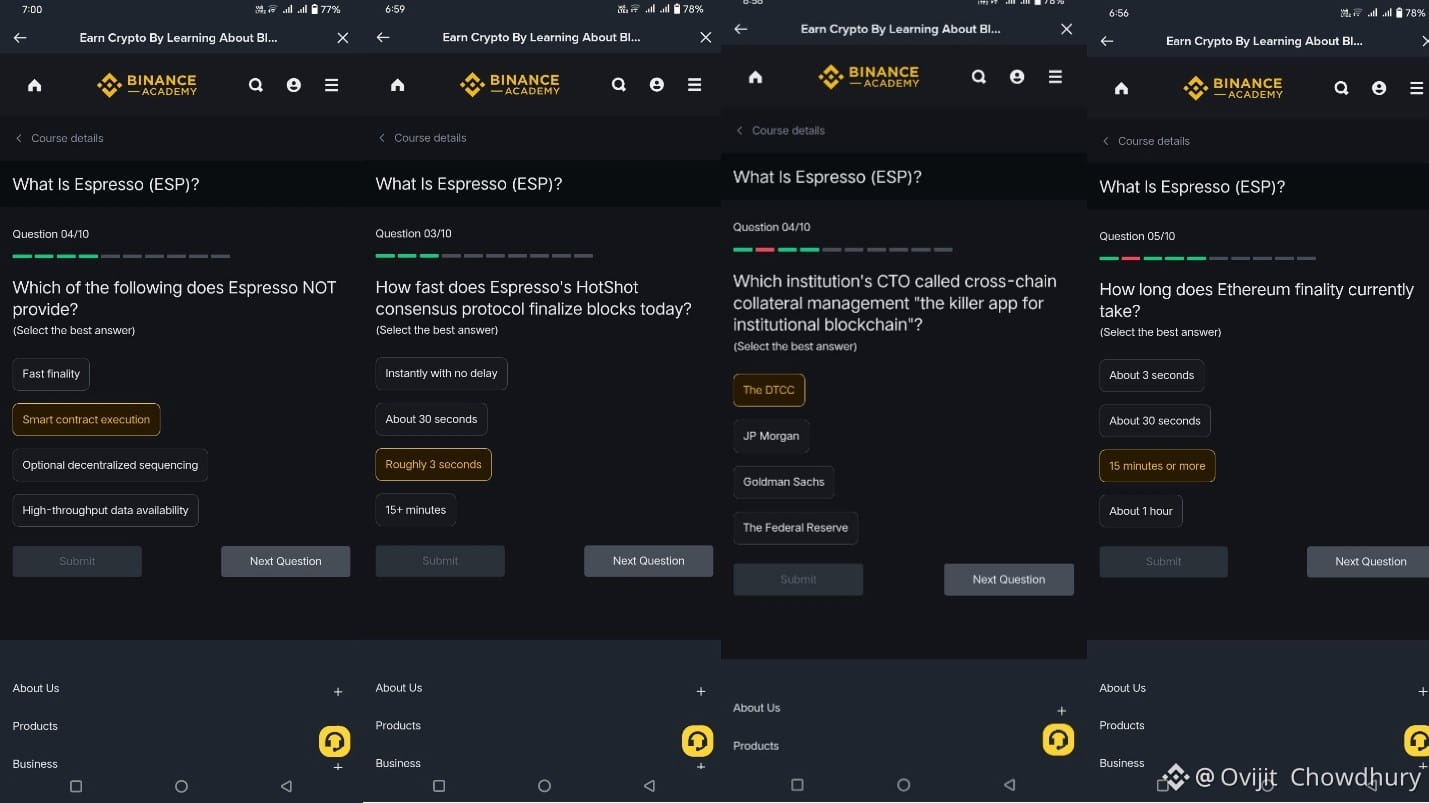Open the profile icon in the 7:00 screen
Viewport: 1429px width, 803px height.
(x=294, y=86)
